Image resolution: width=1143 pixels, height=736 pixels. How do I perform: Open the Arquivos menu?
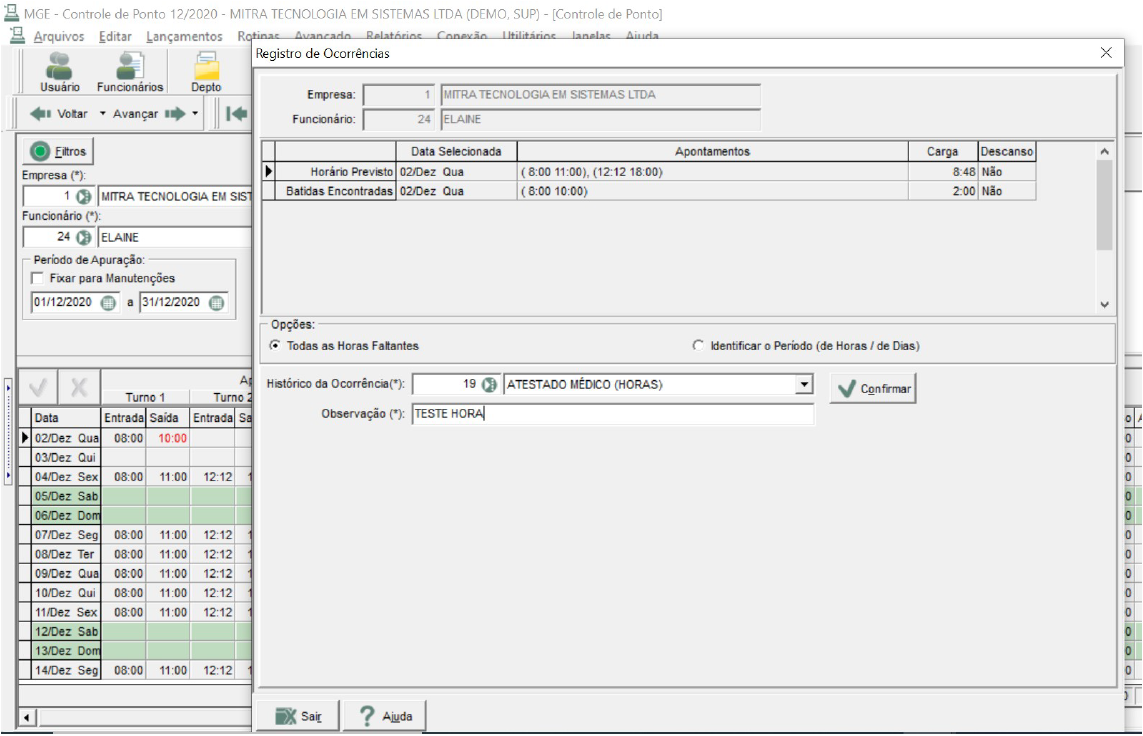click(58, 36)
